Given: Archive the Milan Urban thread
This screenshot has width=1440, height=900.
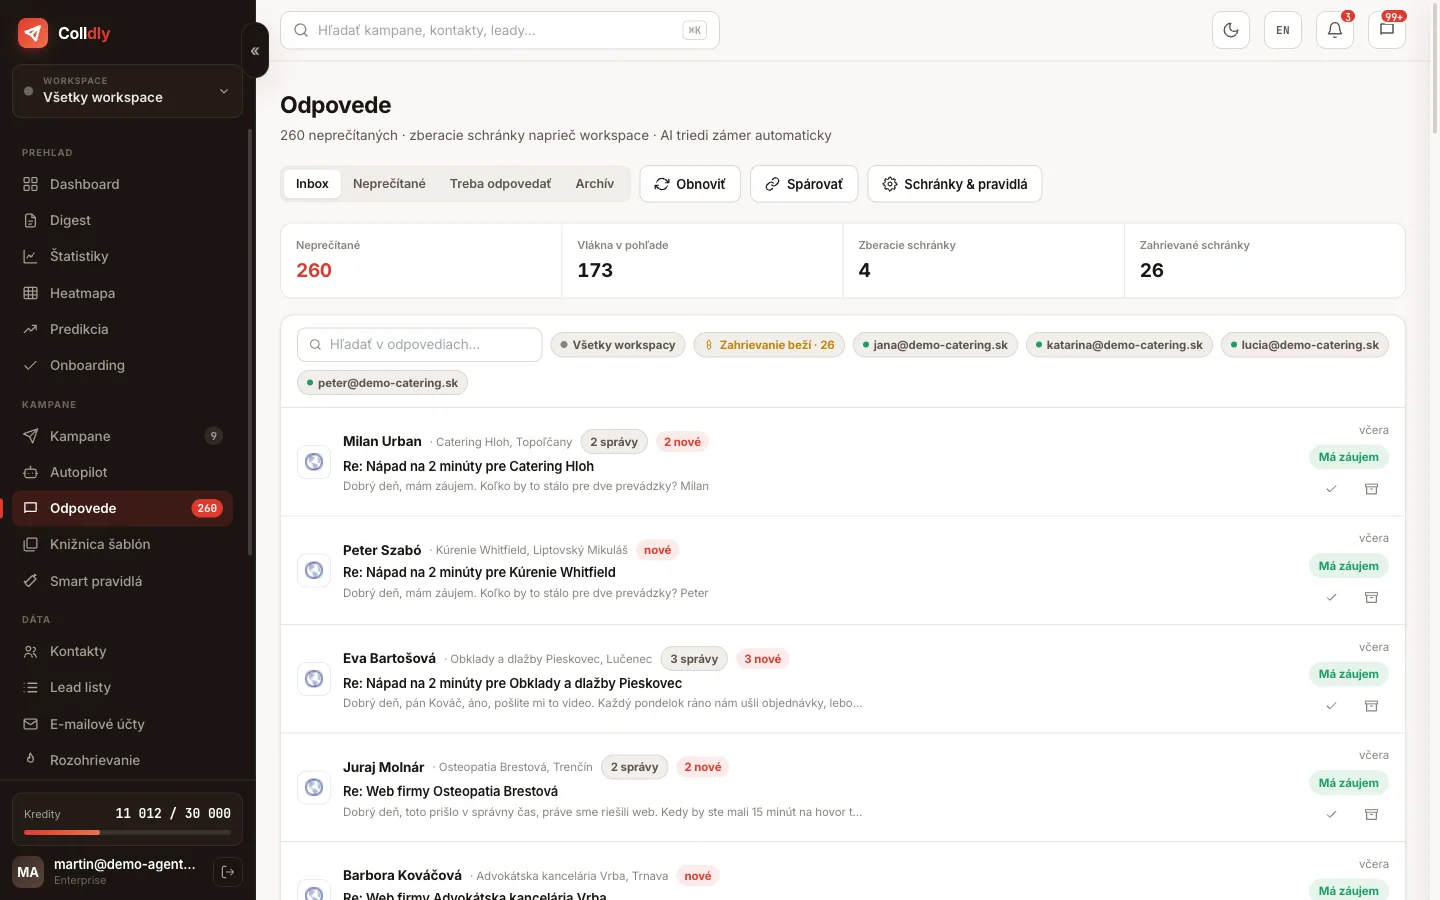Looking at the screenshot, I should 1372,489.
